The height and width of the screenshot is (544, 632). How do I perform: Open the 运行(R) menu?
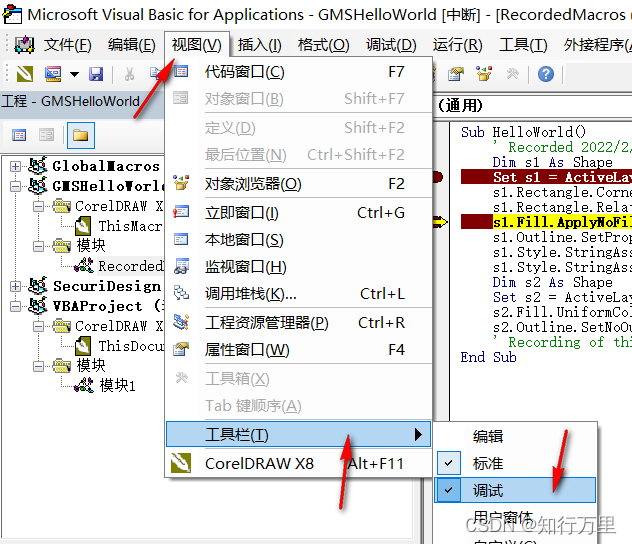click(x=457, y=45)
